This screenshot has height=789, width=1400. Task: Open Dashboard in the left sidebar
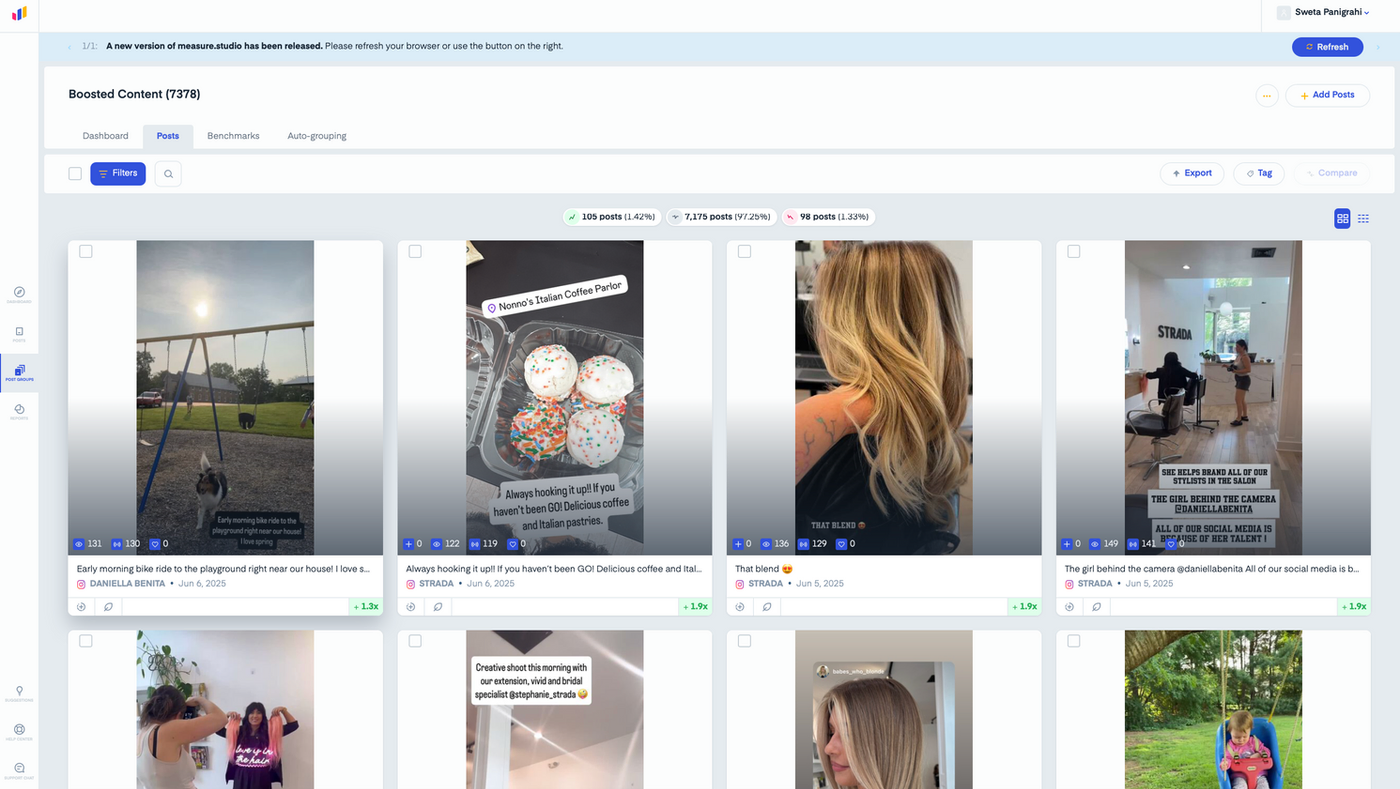tap(19, 295)
